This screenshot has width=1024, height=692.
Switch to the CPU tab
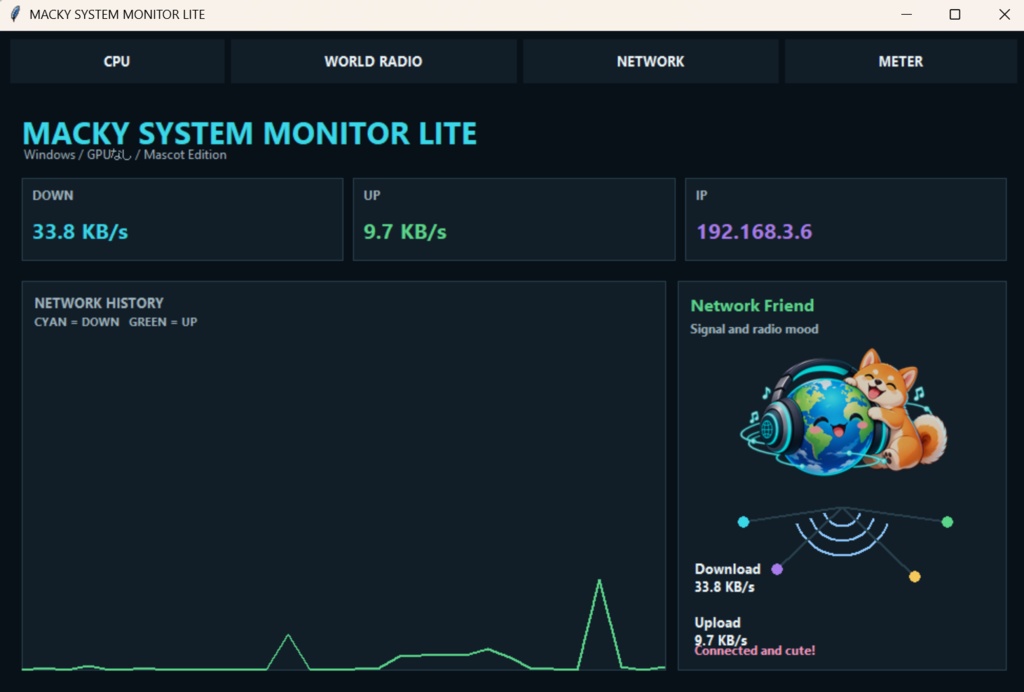pos(117,61)
